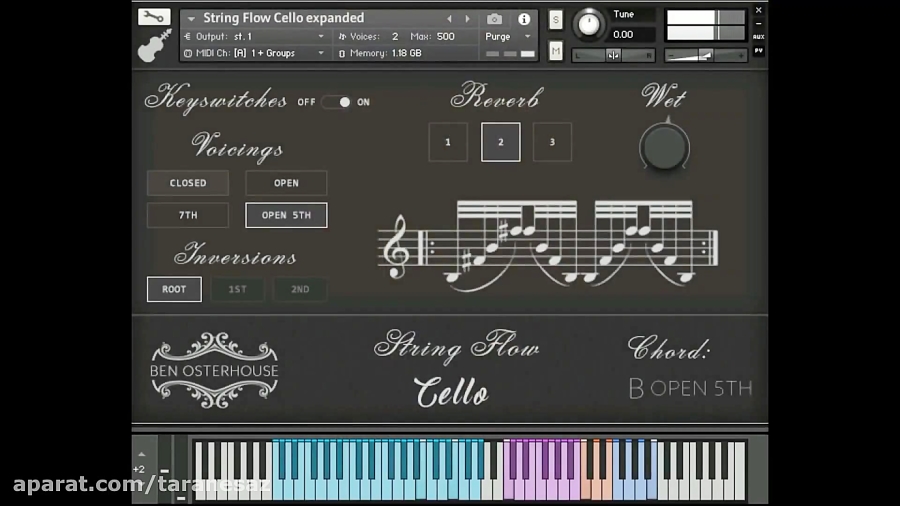Click the B OPEN 5TH chord display
The image size is (900, 506).
coord(690,388)
